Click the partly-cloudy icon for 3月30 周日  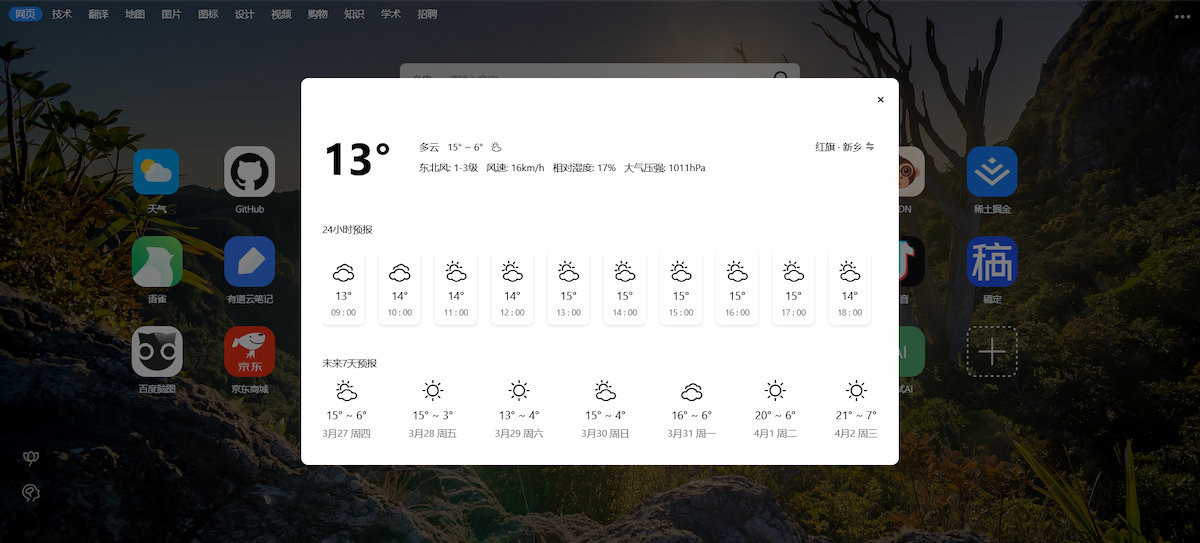click(x=605, y=391)
